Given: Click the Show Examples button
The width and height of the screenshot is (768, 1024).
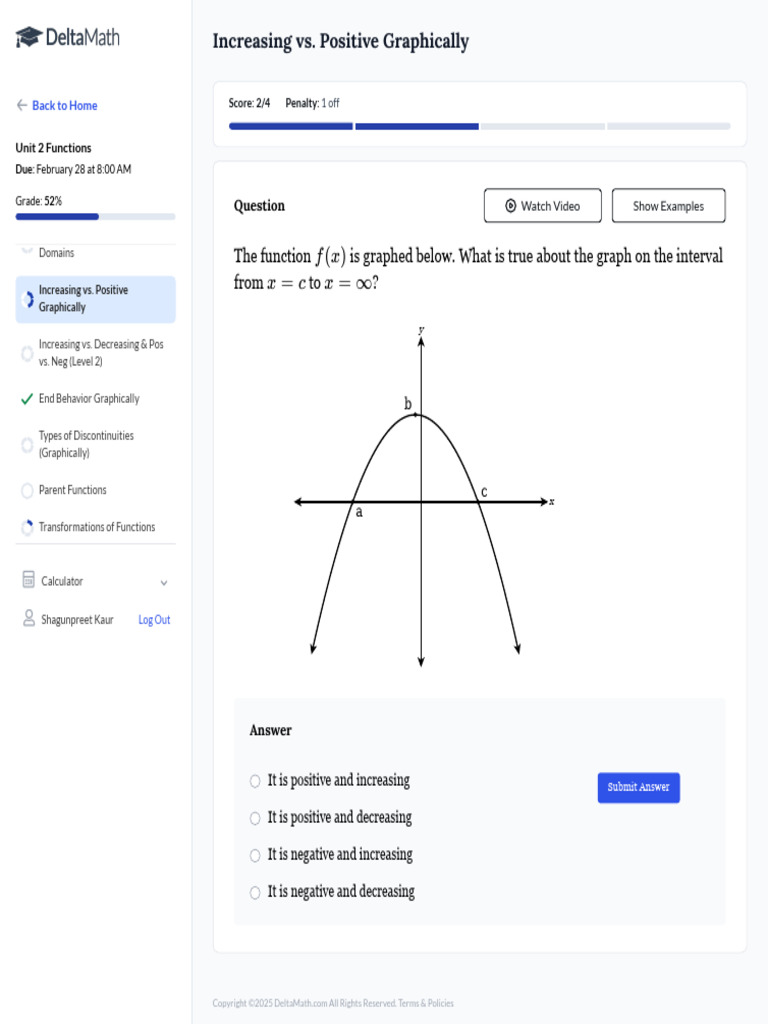Looking at the screenshot, I should coord(668,206).
